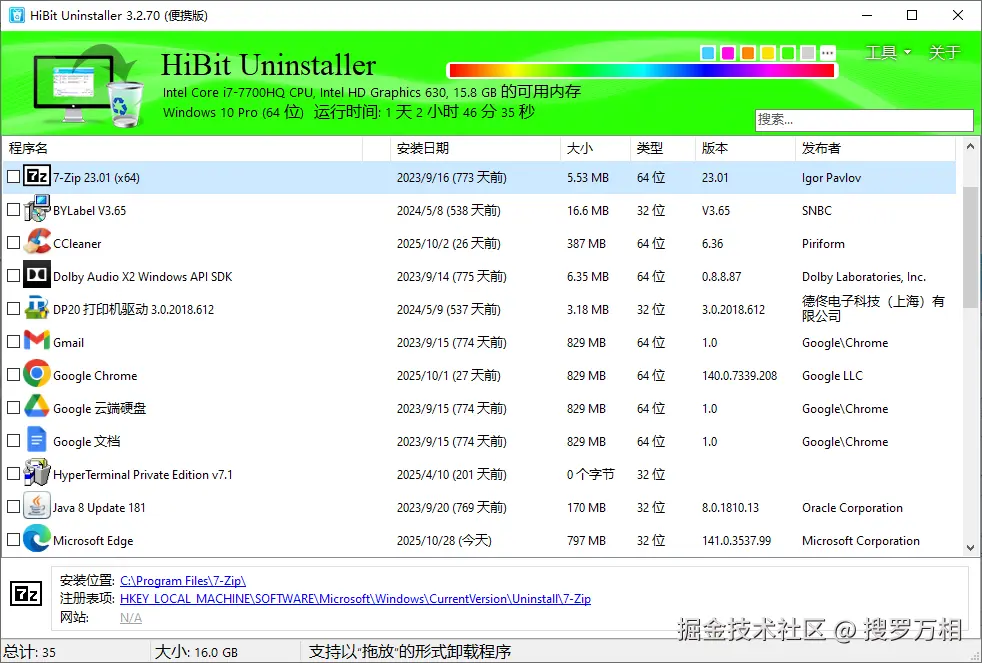Open the 关于 menu
The width and height of the screenshot is (982, 663).
[944, 53]
